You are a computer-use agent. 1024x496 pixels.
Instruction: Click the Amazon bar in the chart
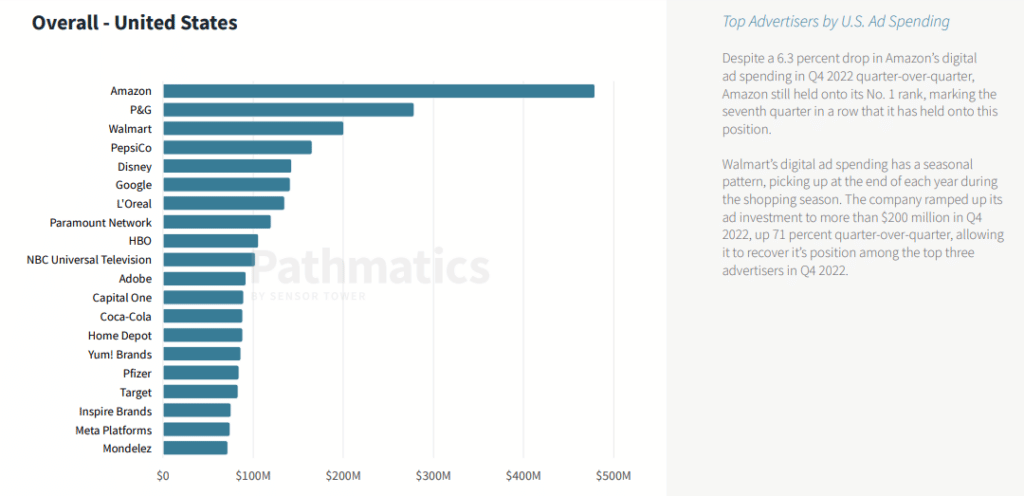[x=378, y=91]
